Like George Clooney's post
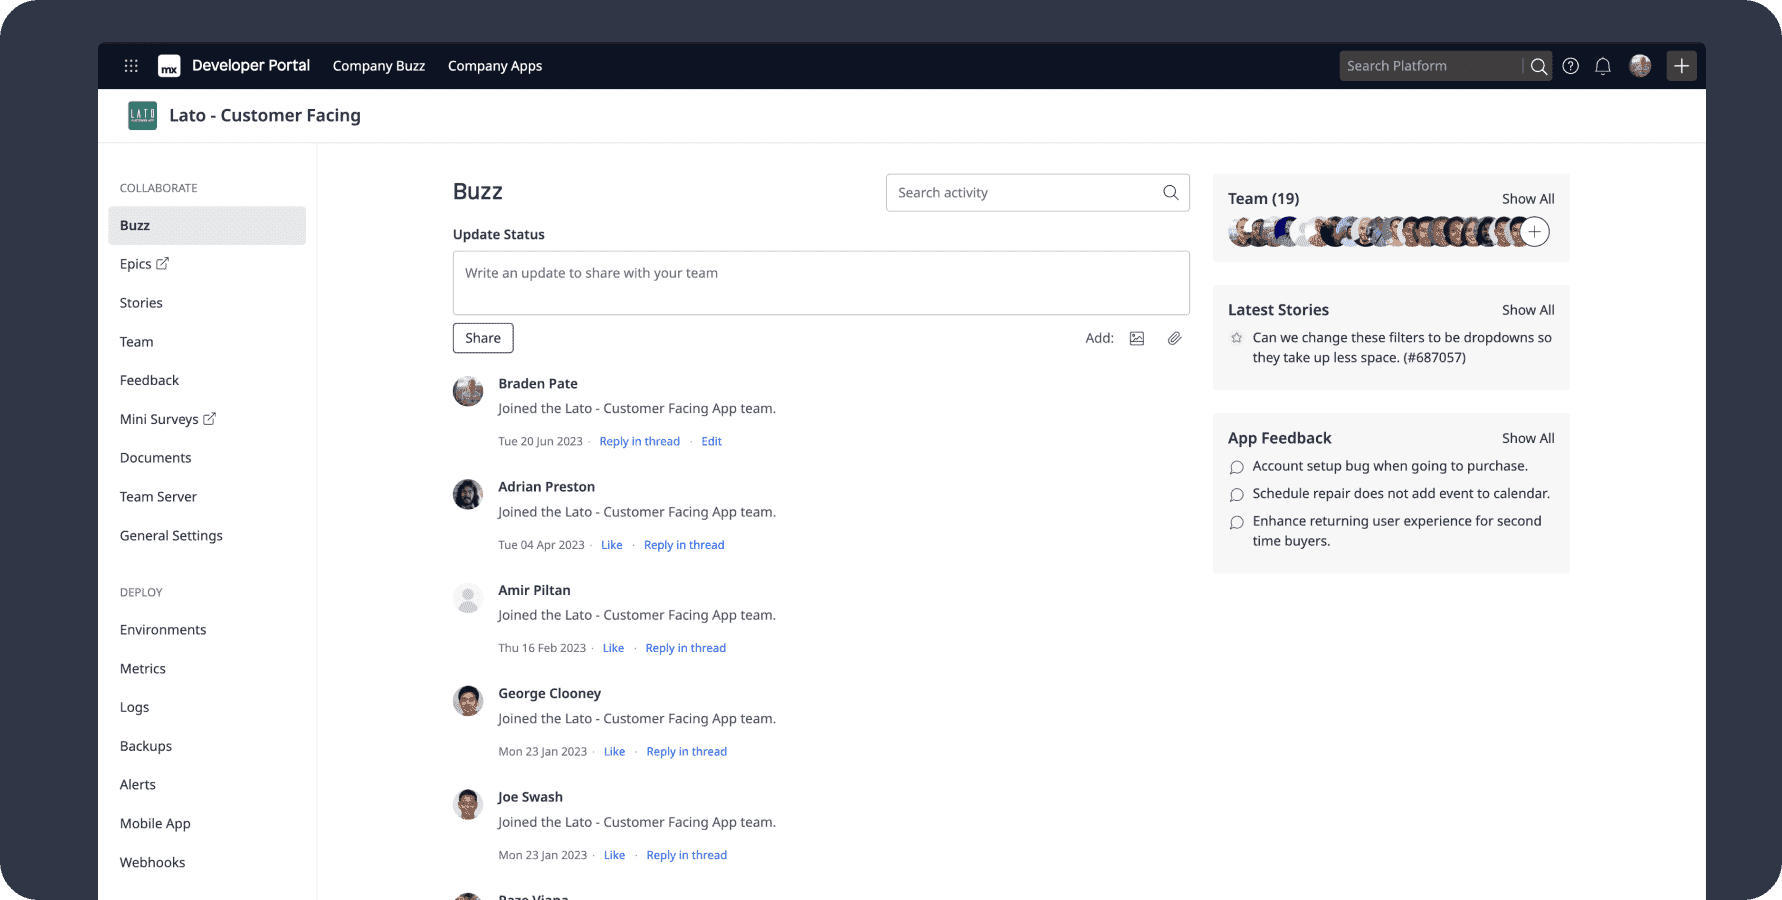Image resolution: width=1782 pixels, height=900 pixels. click(x=614, y=752)
